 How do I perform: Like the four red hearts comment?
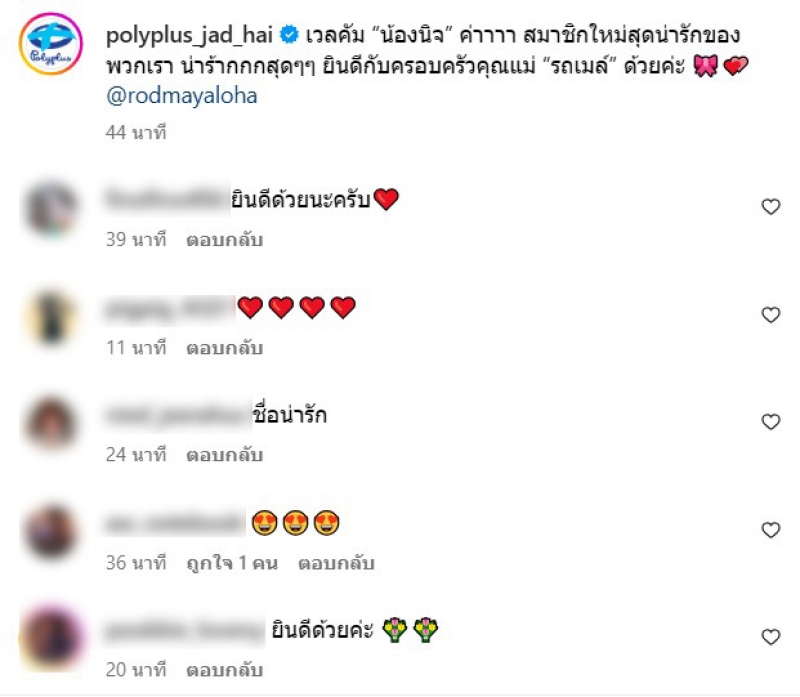pyautogui.click(x=770, y=315)
